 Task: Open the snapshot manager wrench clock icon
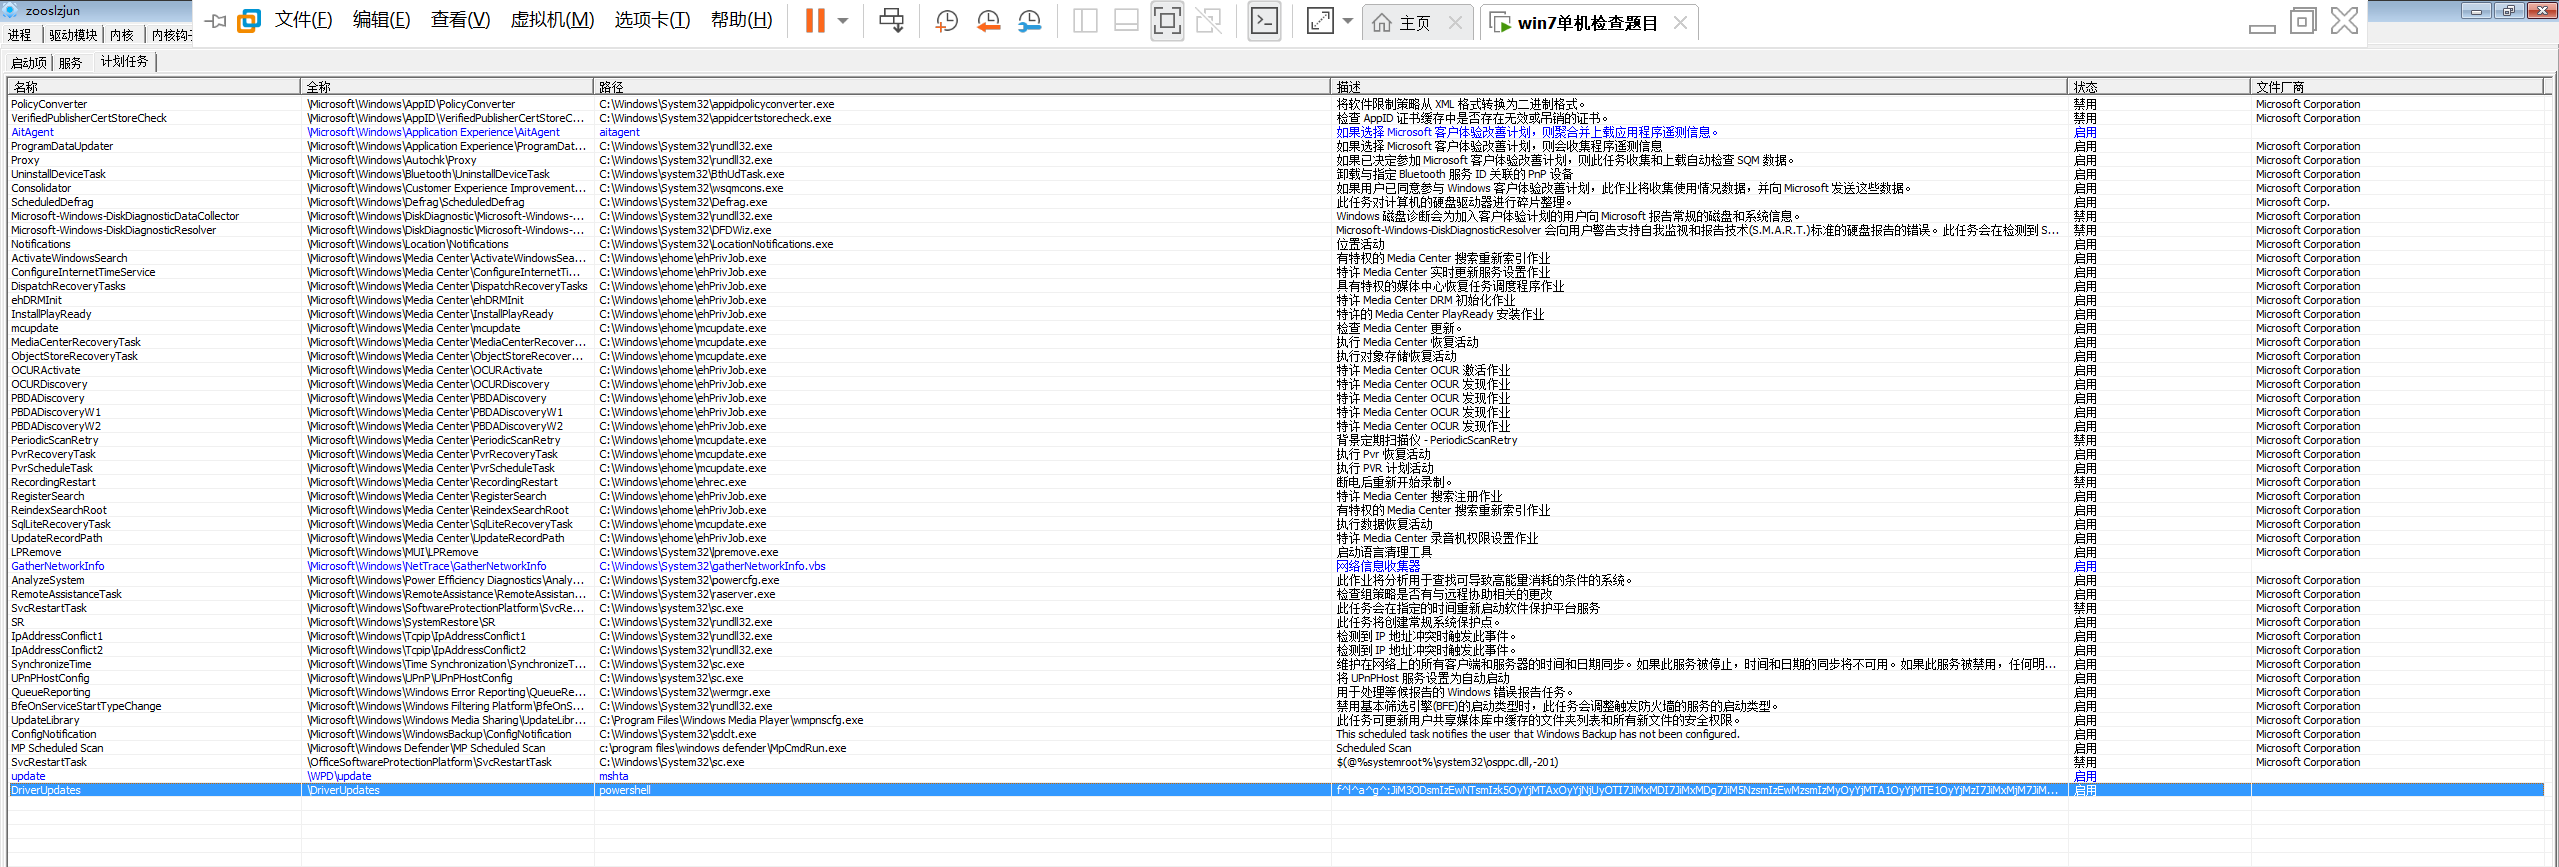coord(1029,21)
